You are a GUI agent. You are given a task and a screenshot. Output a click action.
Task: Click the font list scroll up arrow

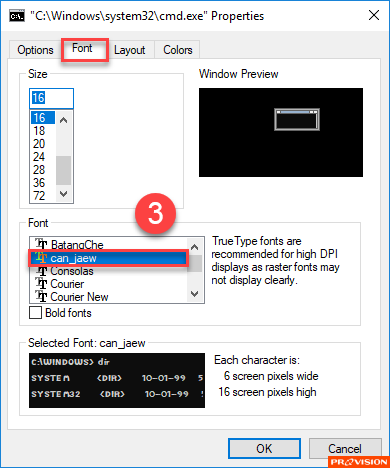point(195,247)
